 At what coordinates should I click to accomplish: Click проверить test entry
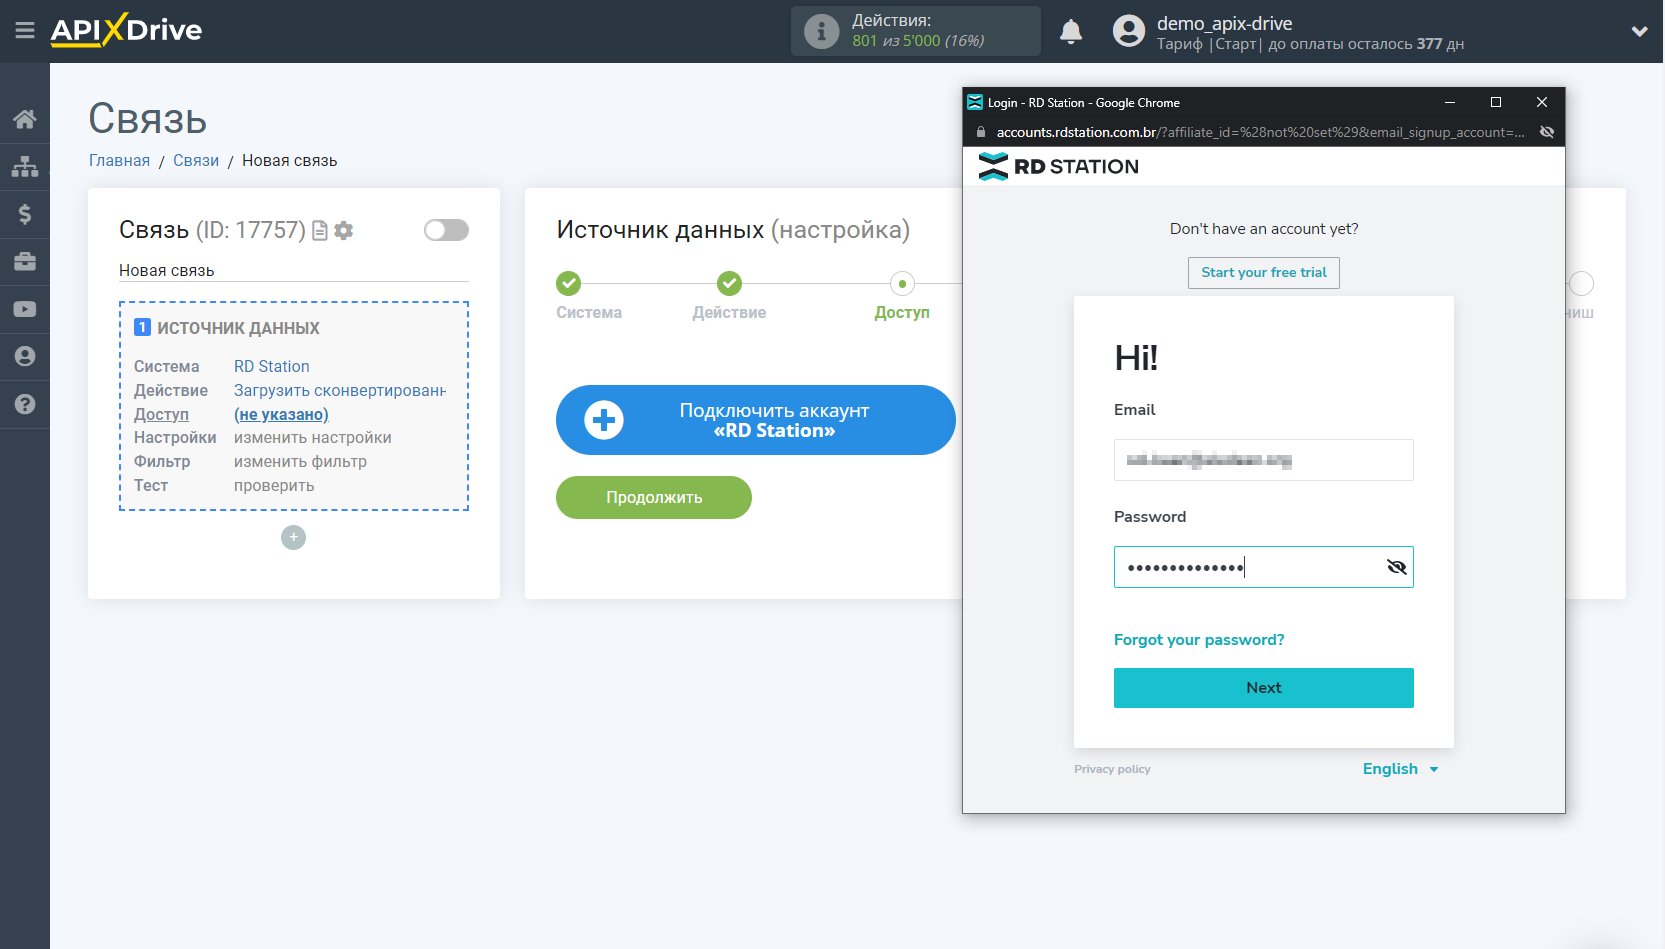(274, 486)
